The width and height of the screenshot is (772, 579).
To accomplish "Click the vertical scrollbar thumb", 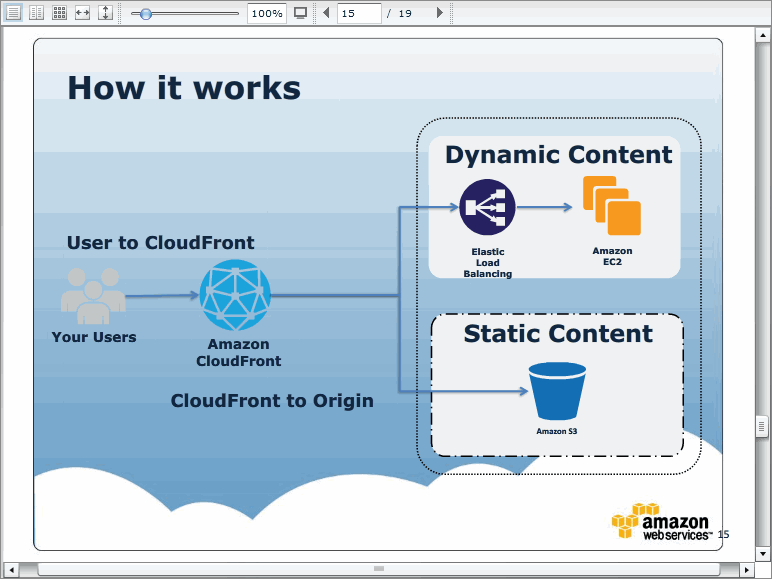I will (x=762, y=427).
